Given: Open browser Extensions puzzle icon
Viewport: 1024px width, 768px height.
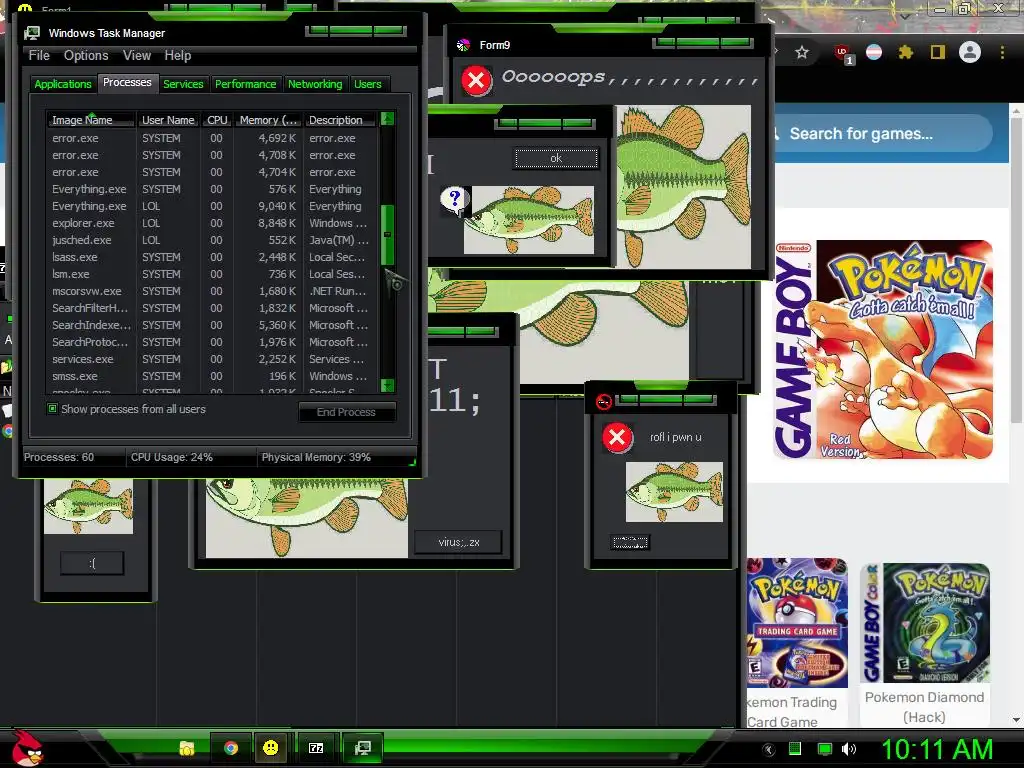Looking at the screenshot, I should [906, 52].
